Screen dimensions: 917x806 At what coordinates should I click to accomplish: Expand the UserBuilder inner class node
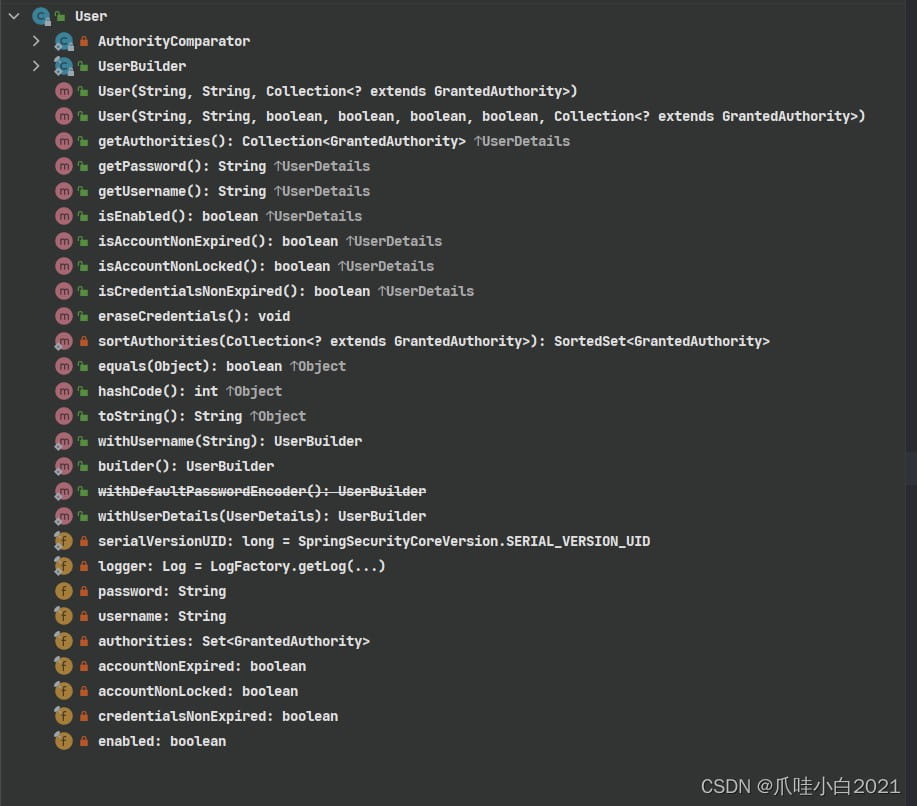[x=36, y=66]
